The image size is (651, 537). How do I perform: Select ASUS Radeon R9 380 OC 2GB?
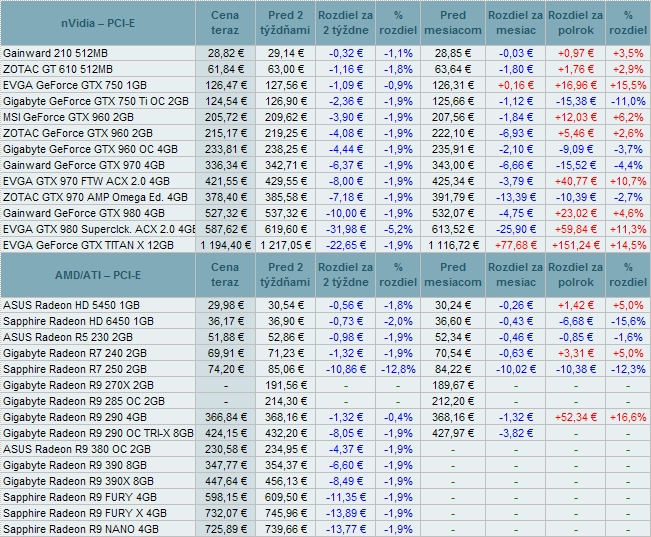click(77, 449)
